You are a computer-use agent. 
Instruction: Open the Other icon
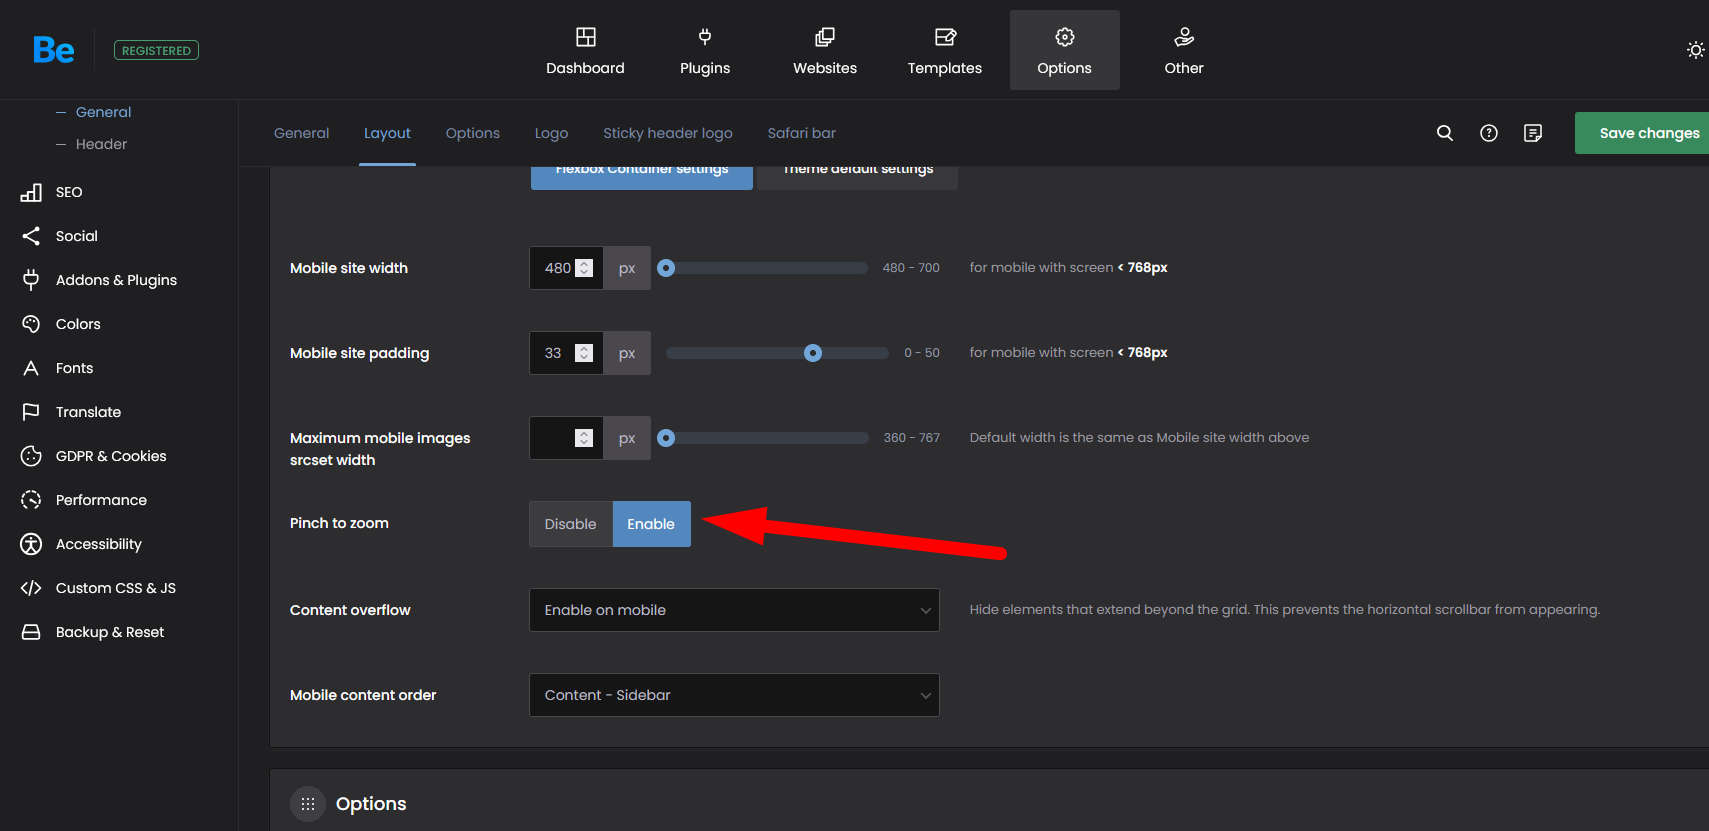click(x=1184, y=37)
